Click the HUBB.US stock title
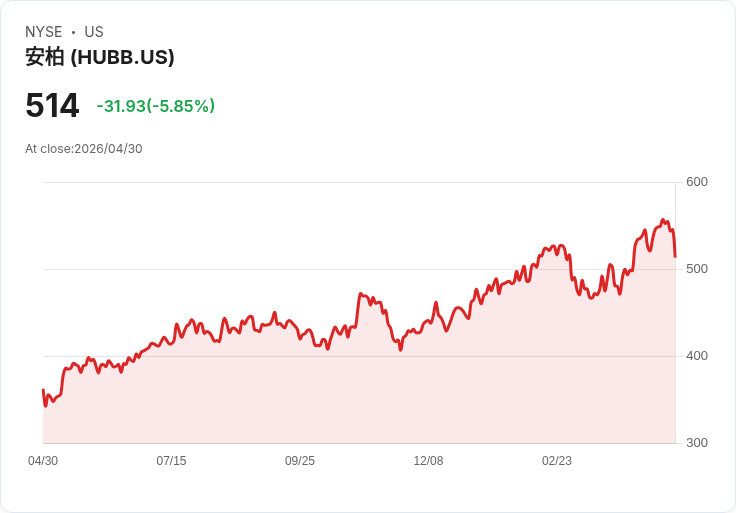736x513 pixels. 100,57
